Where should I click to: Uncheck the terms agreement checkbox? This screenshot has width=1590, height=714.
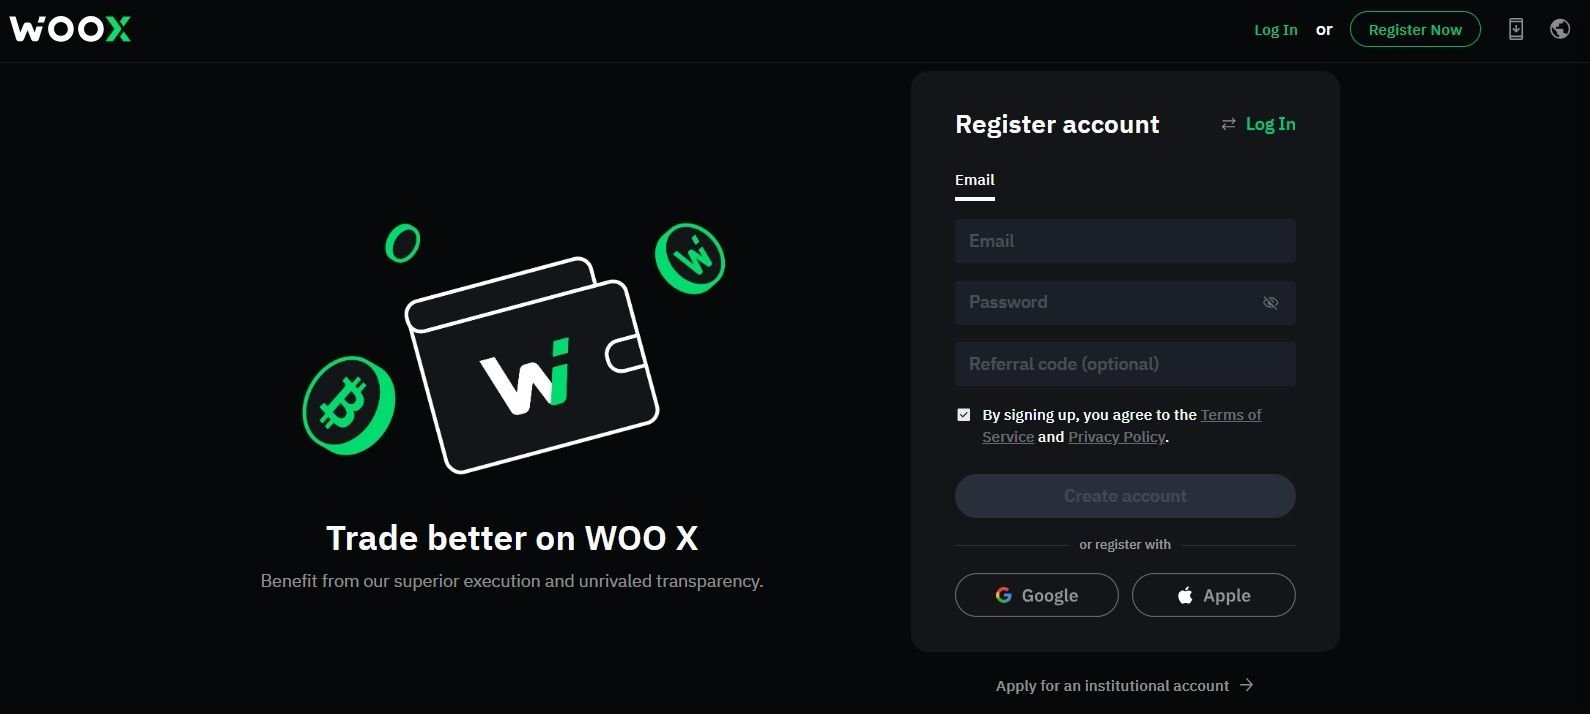(x=964, y=414)
